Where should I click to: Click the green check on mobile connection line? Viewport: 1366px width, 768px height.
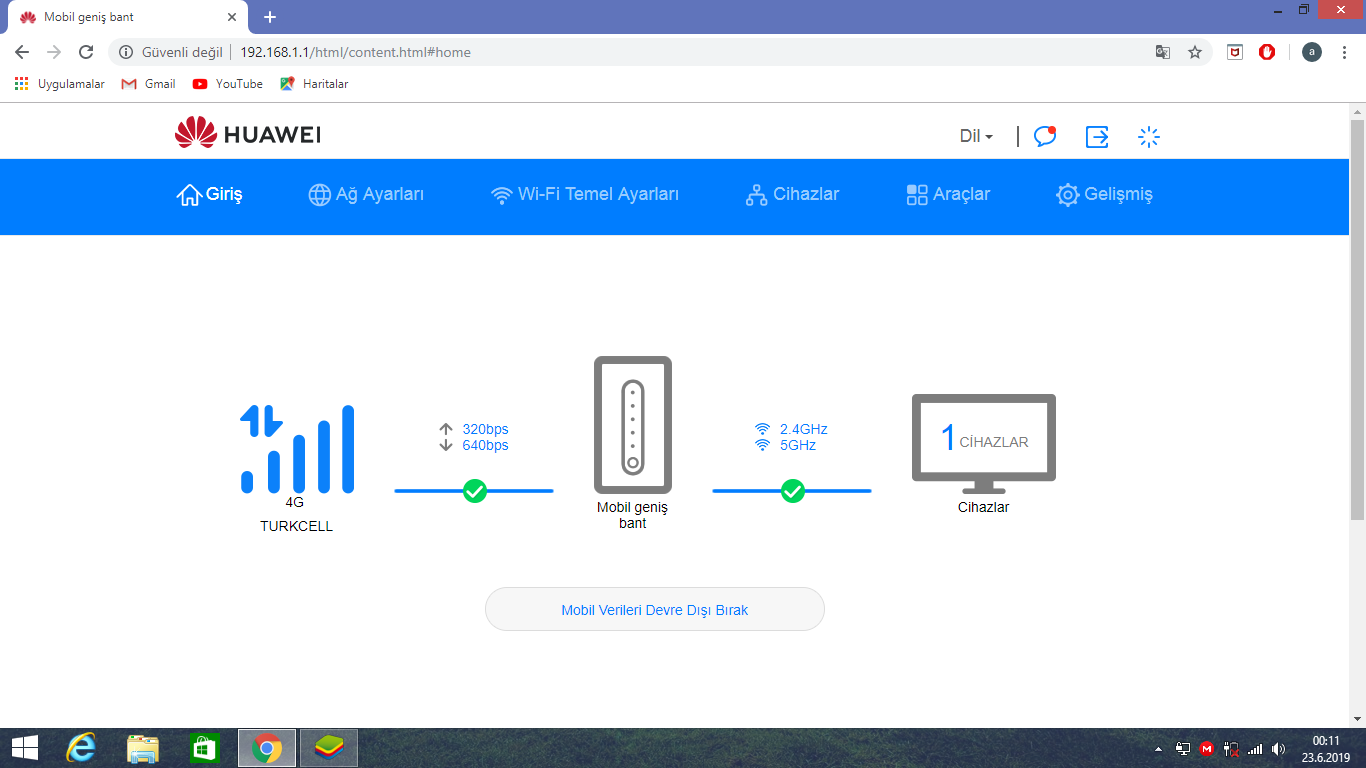pos(475,491)
